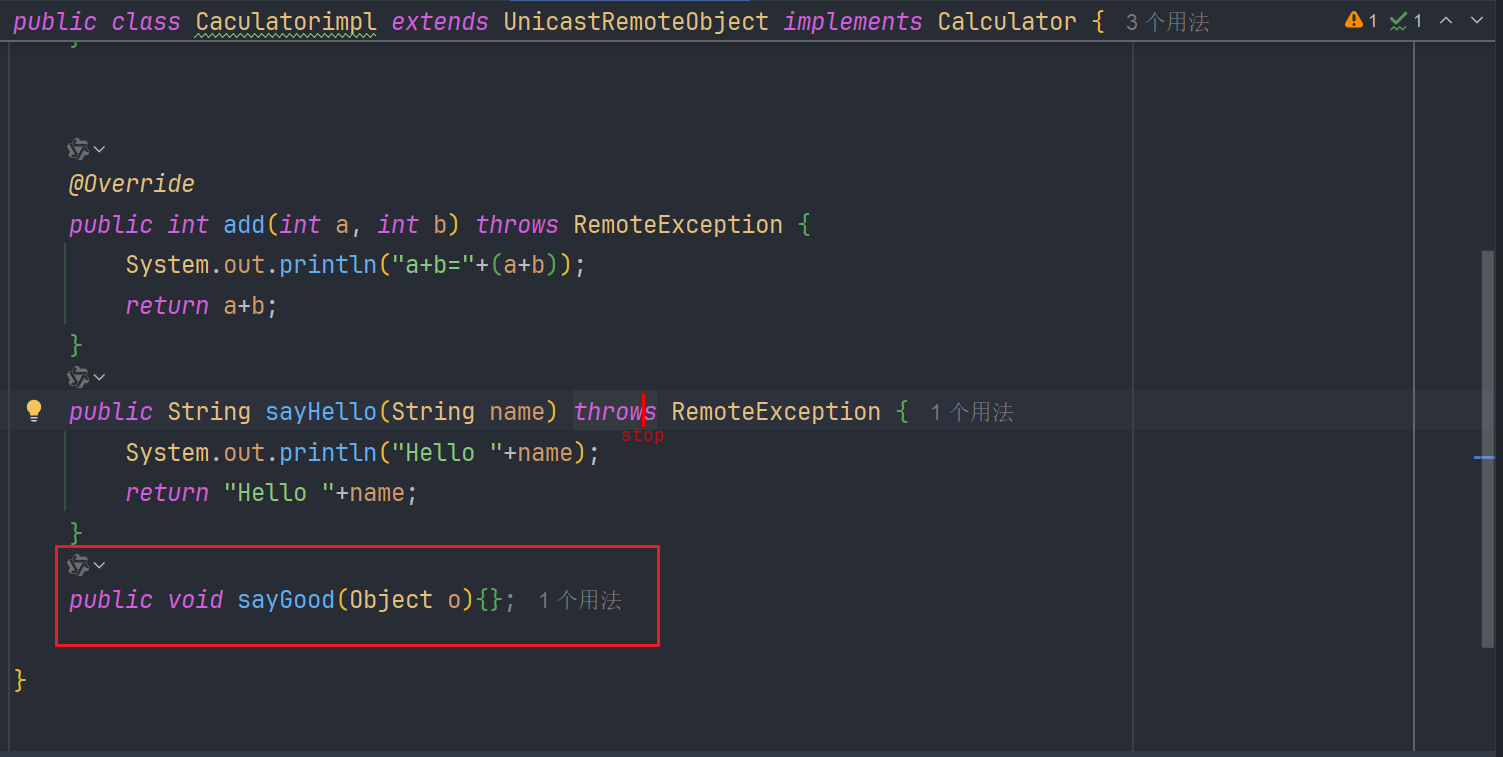1503x757 pixels.
Task: Click the blue marker on the error stripe
Action: tap(1484, 457)
